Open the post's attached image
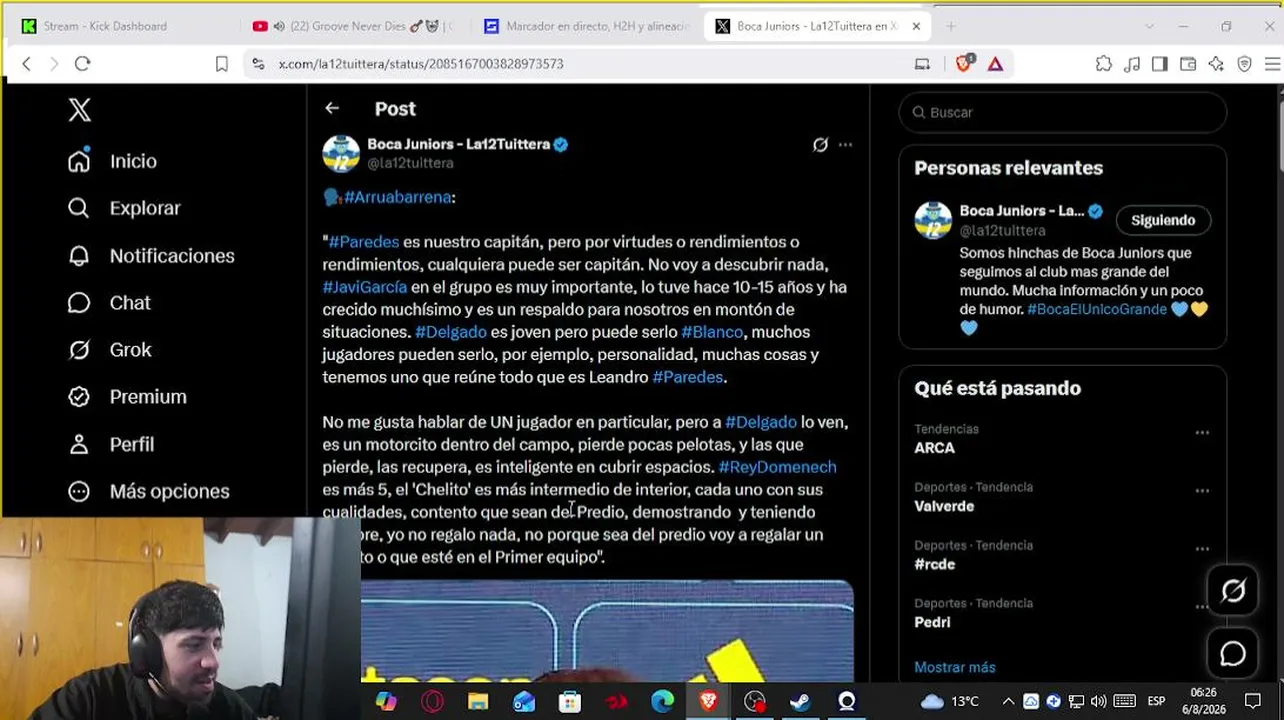 click(x=607, y=631)
